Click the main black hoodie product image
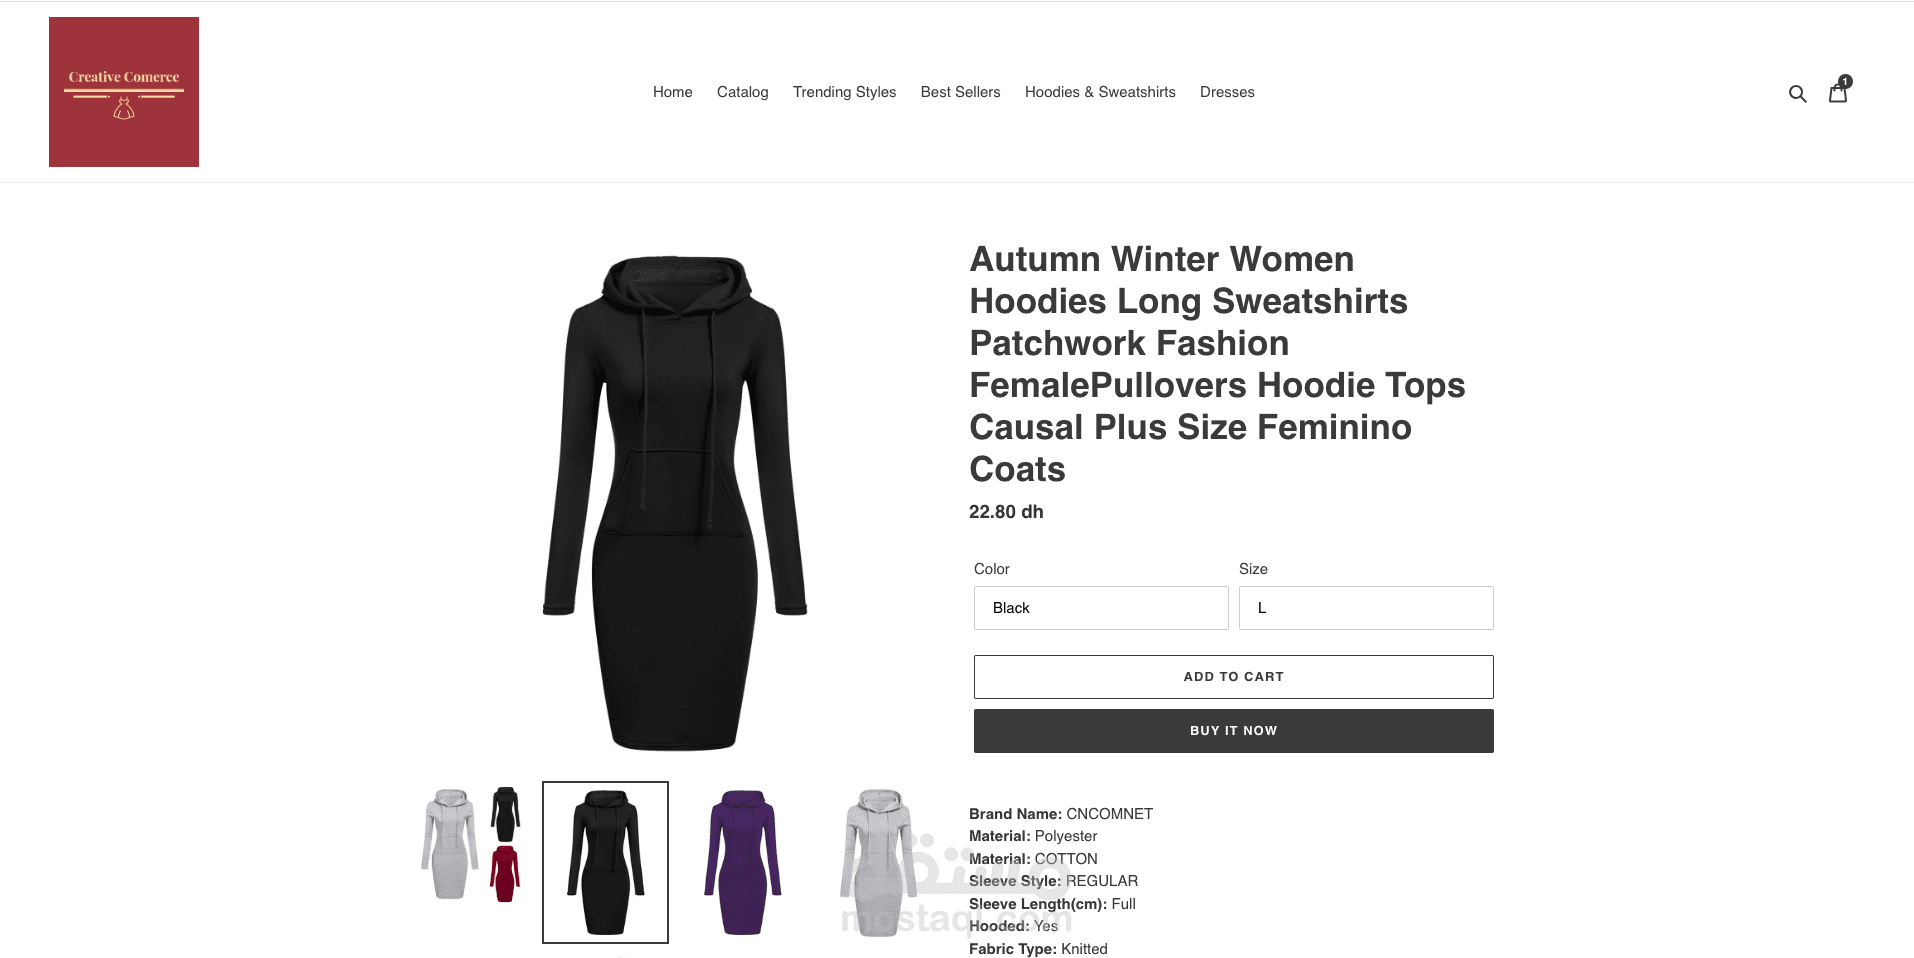 coord(675,503)
